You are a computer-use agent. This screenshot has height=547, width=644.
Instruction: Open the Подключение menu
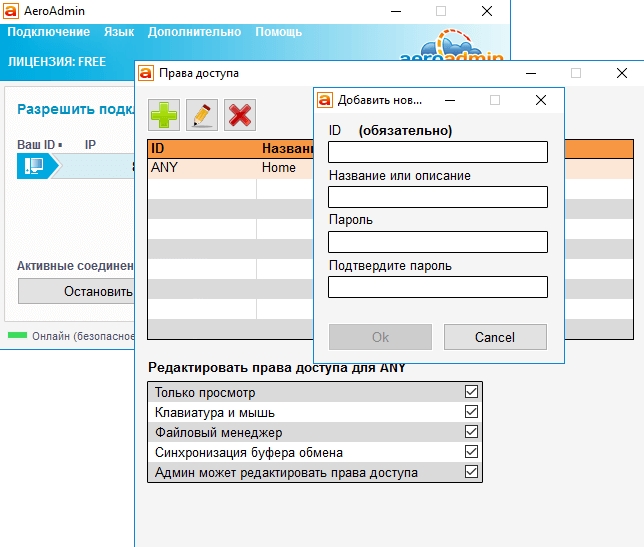point(49,32)
